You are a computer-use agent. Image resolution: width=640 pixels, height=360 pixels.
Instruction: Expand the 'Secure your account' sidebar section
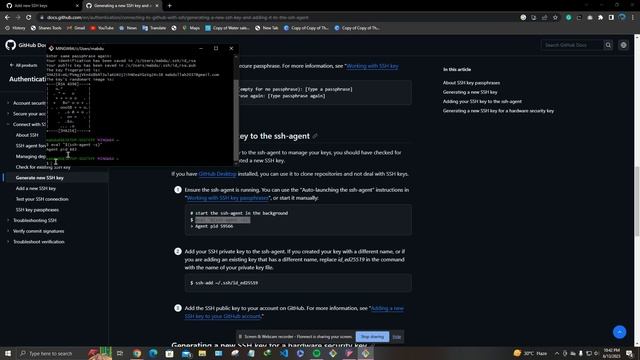point(27,114)
